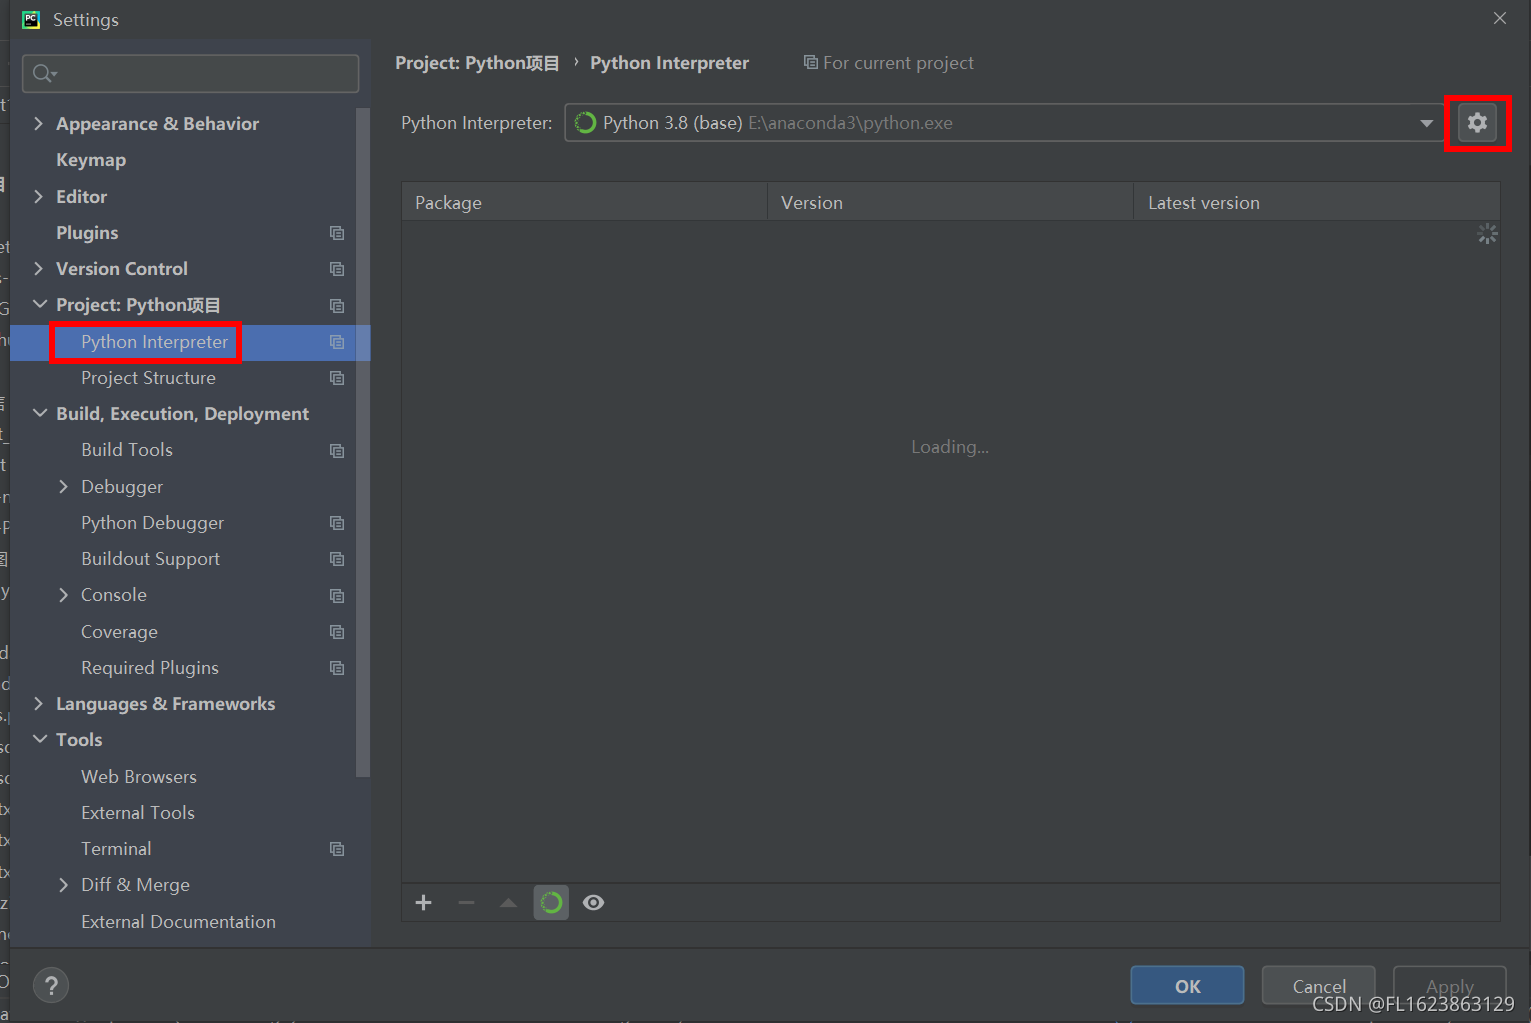Select Keymap settings page
The image size is (1531, 1023).
pyautogui.click(x=91, y=160)
